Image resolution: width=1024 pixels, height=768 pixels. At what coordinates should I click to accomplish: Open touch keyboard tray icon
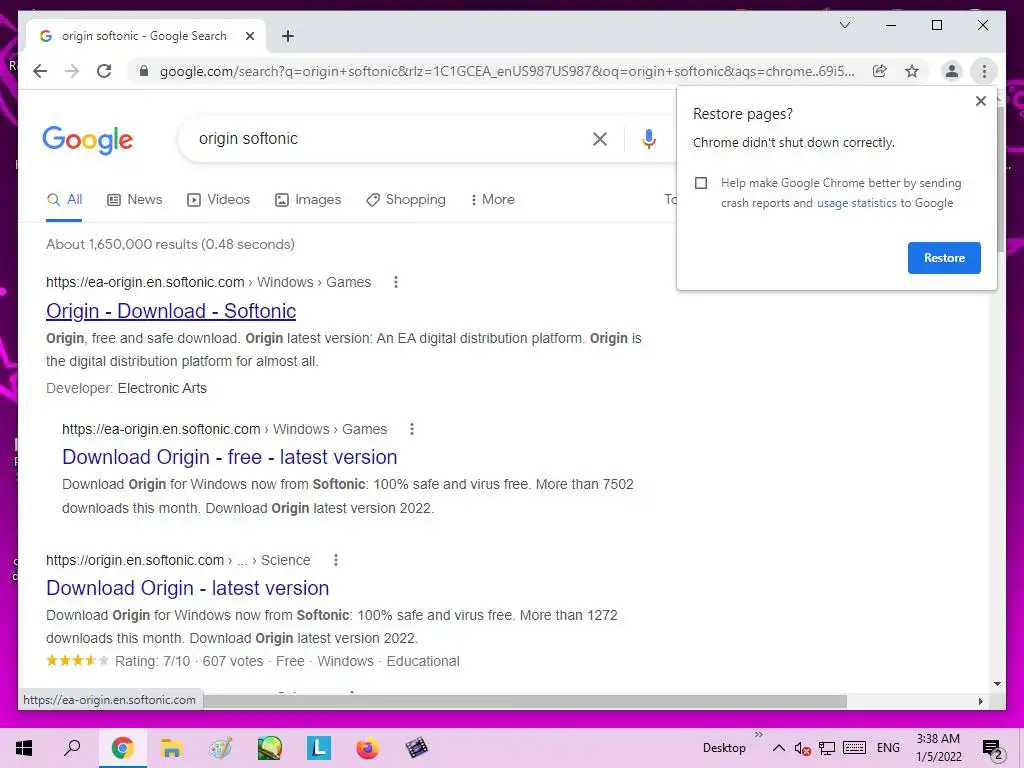854,748
